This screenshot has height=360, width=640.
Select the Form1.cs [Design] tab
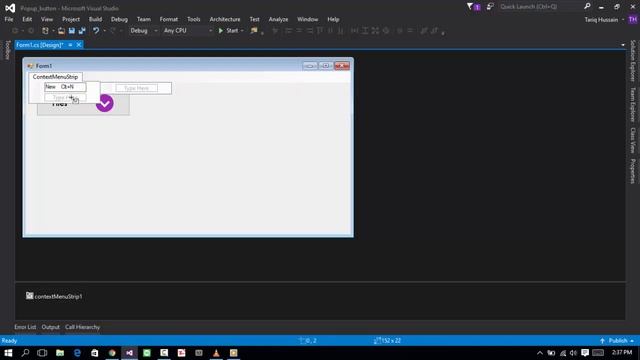click(40, 45)
